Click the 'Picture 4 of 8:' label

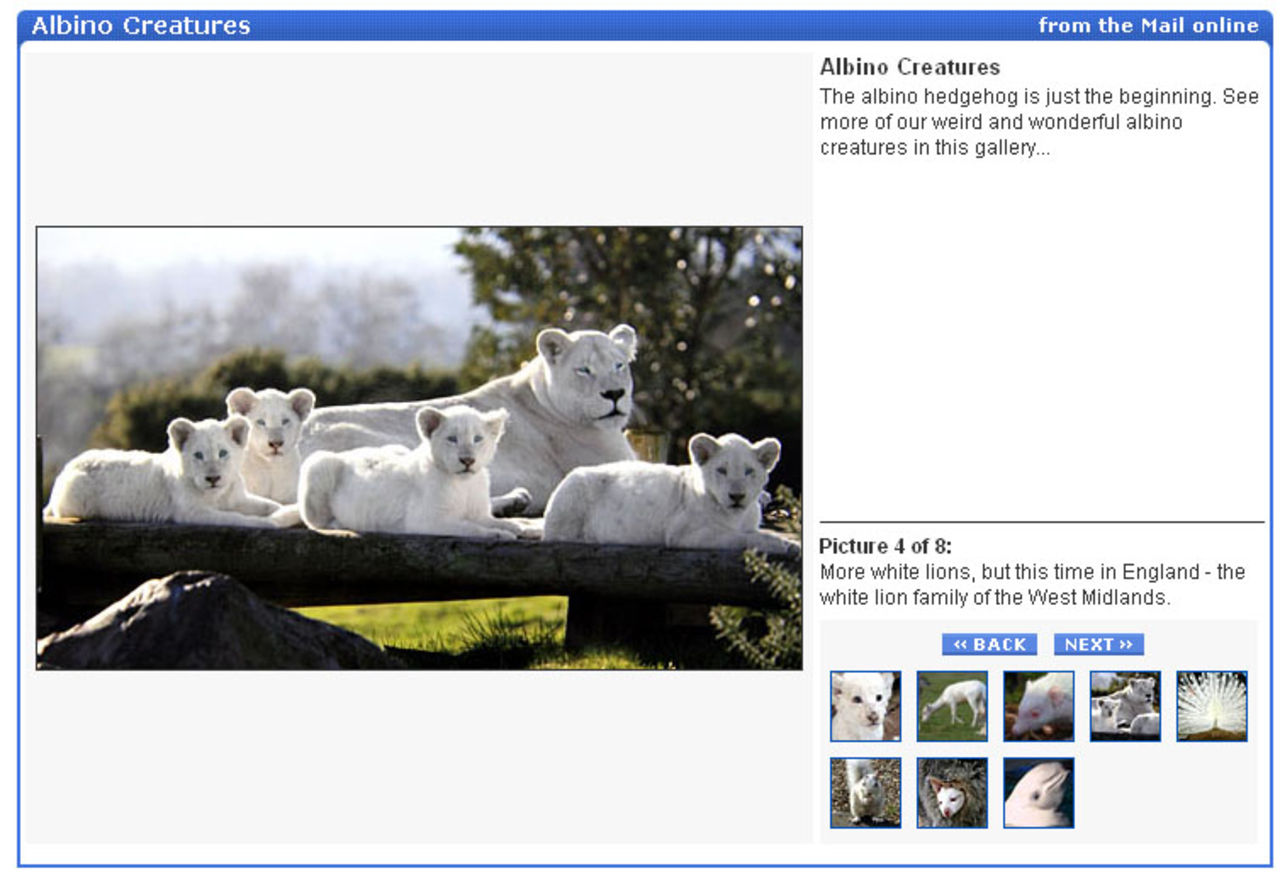click(885, 547)
